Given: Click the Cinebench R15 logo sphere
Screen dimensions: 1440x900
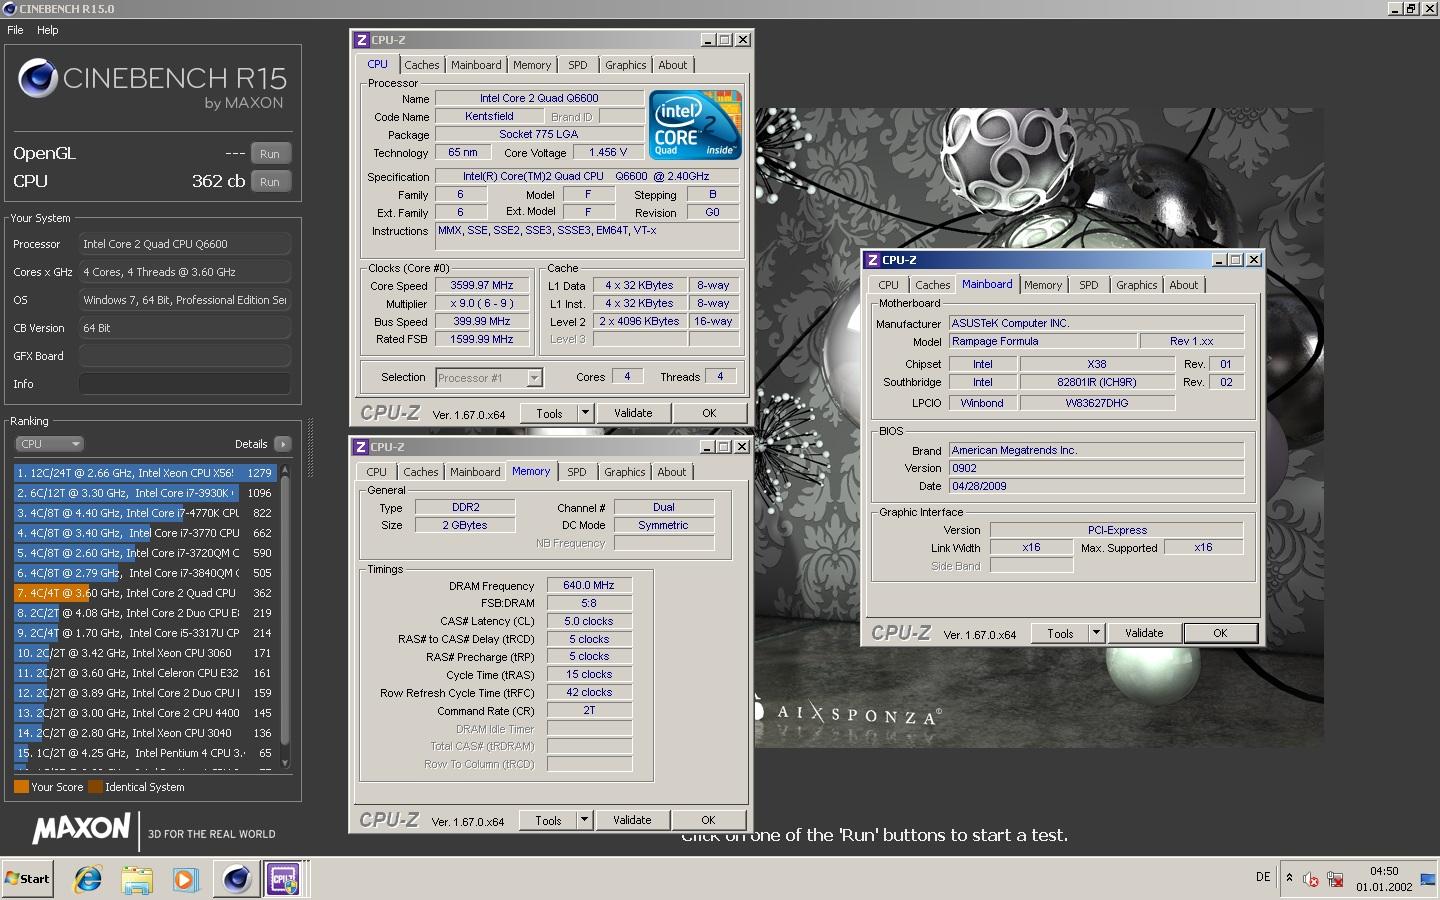Looking at the screenshot, I should 38,78.
